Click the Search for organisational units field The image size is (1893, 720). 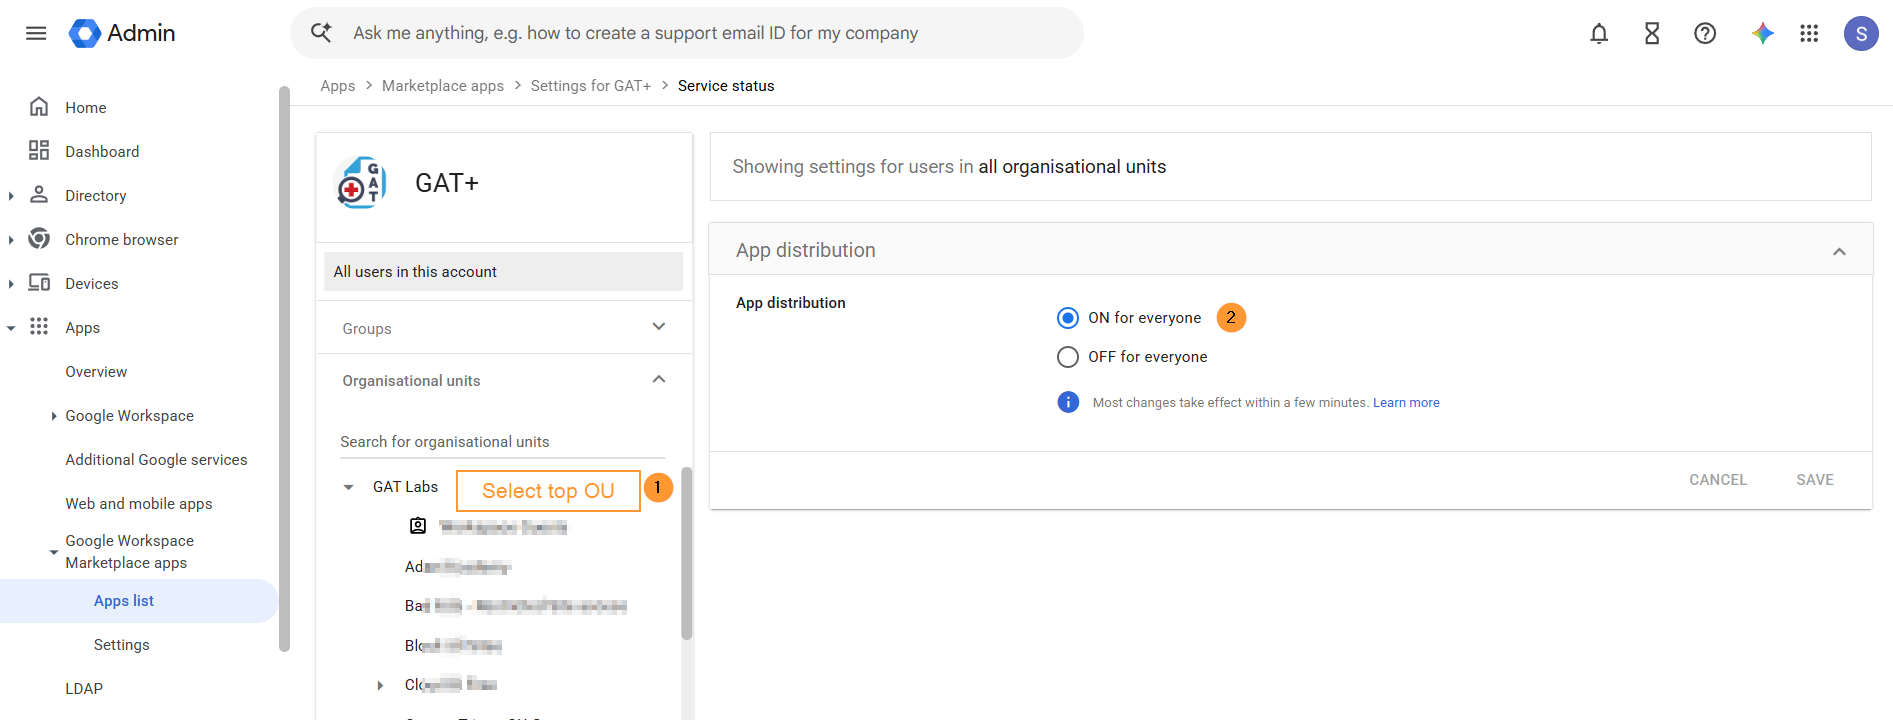[502, 442]
